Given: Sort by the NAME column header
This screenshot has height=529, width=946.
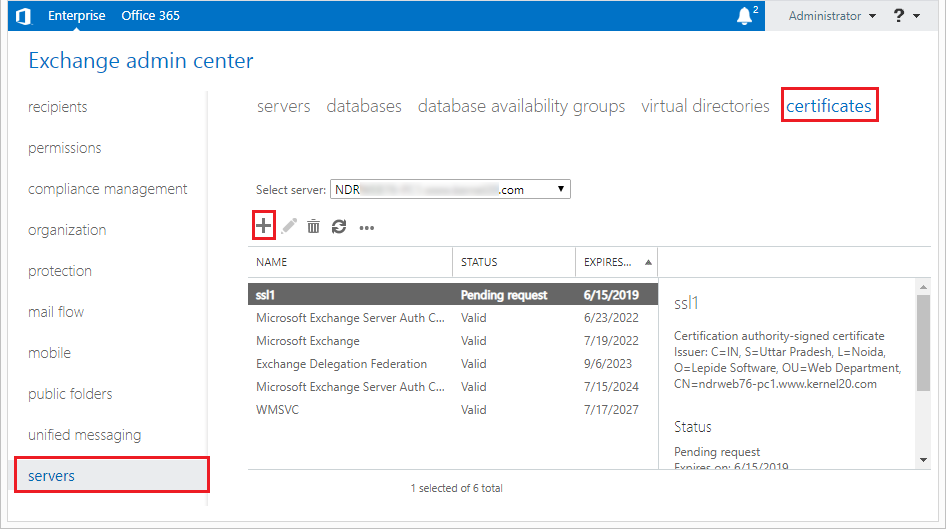Looking at the screenshot, I should 350,262.
